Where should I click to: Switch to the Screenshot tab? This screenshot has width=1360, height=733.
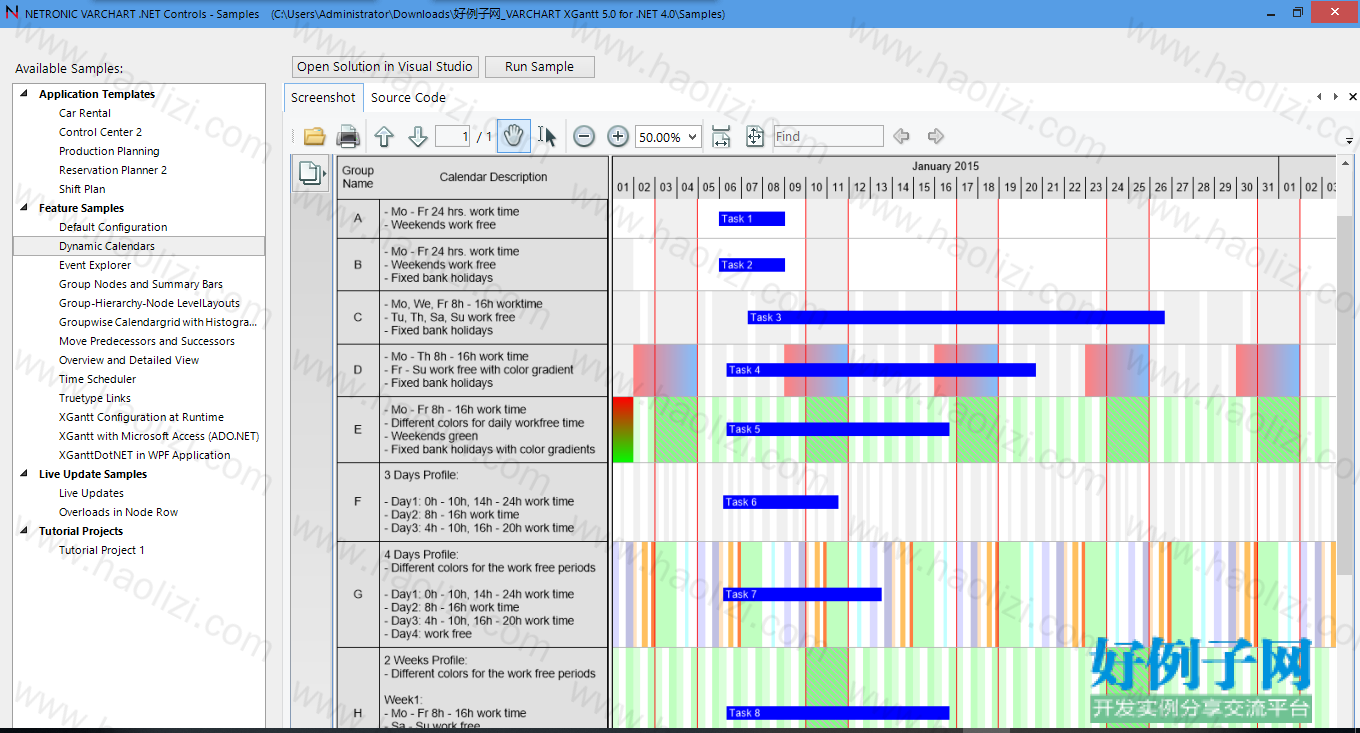click(323, 97)
